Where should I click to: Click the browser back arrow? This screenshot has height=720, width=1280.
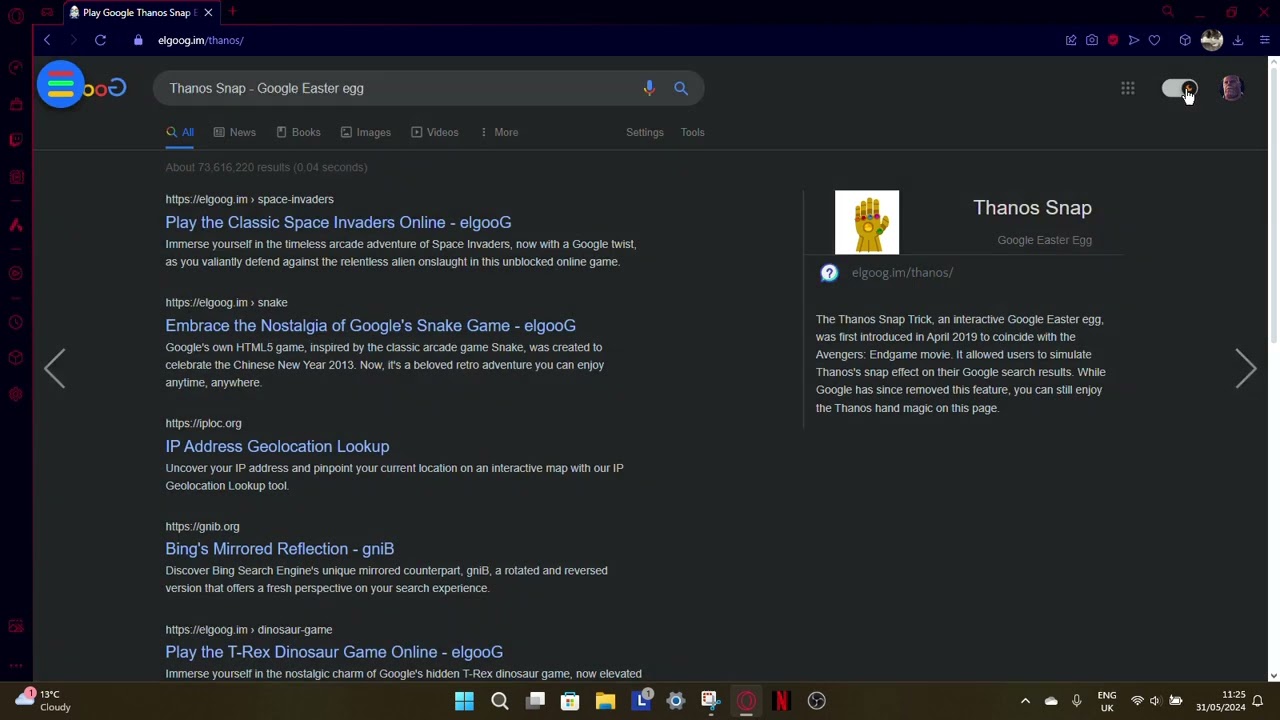click(47, 40)
